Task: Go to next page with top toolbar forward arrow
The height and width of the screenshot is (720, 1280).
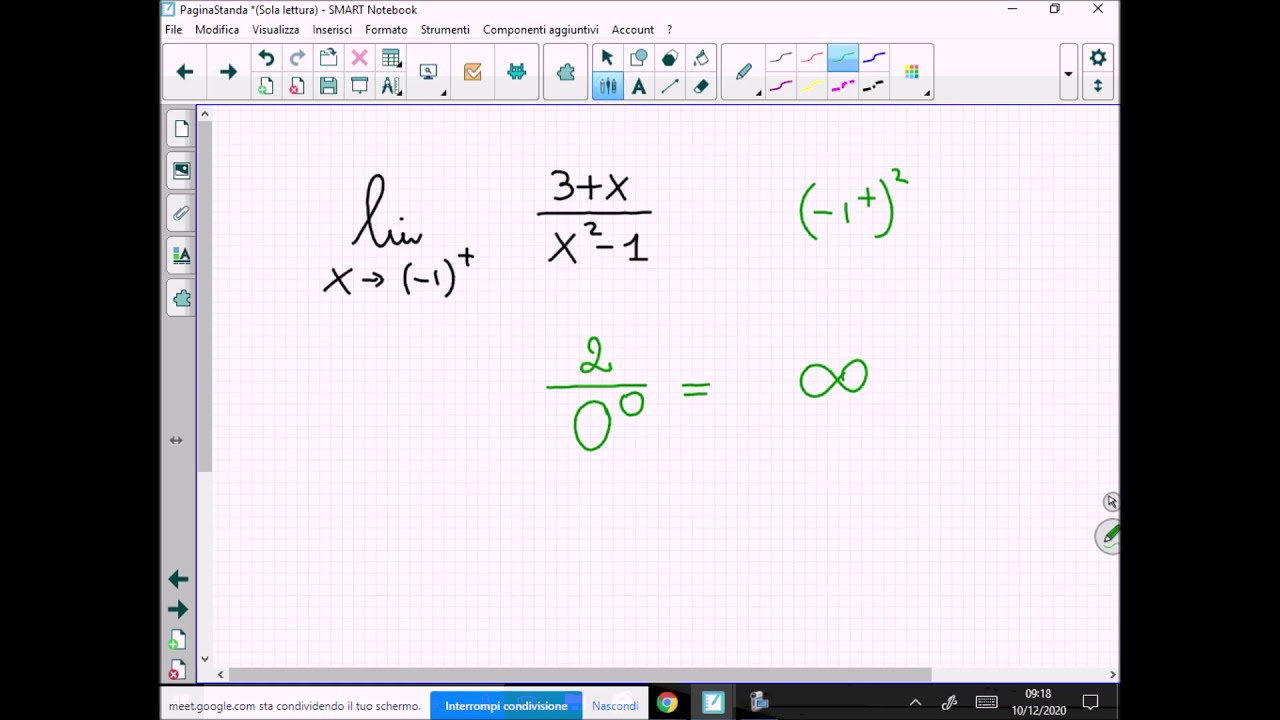Action: pyautogui.click(x=228, y=71)
